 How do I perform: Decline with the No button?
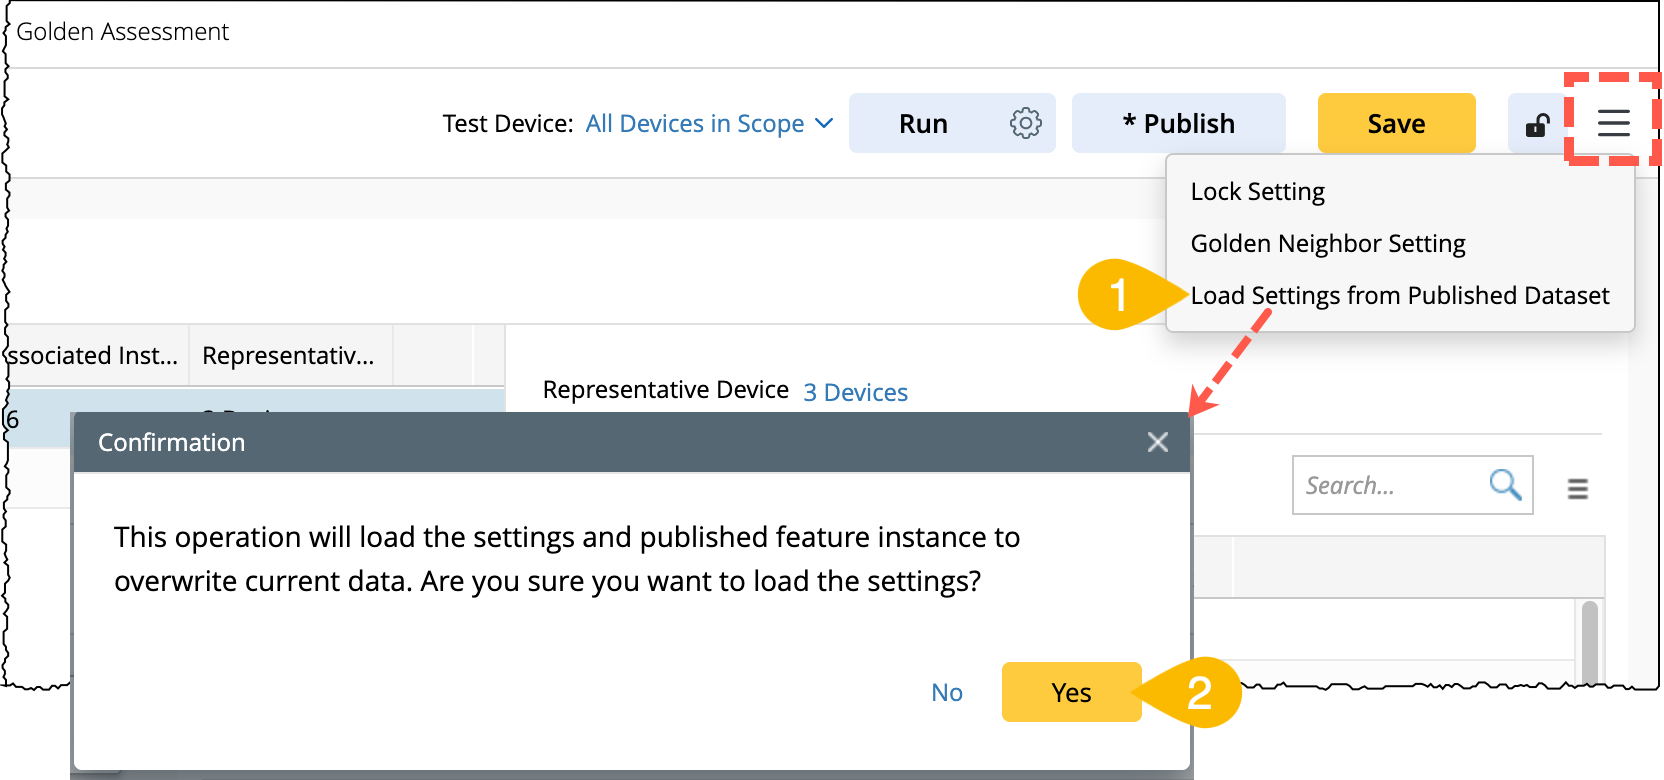[x=946, y=692]
